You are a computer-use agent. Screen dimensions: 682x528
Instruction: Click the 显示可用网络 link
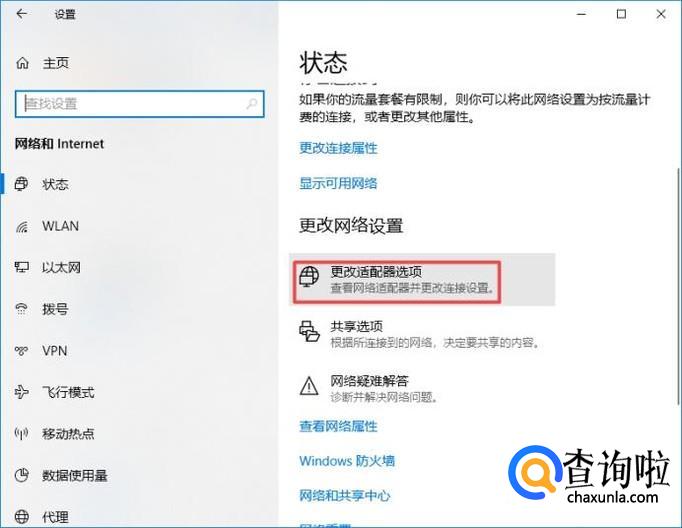tap(338, 183)
